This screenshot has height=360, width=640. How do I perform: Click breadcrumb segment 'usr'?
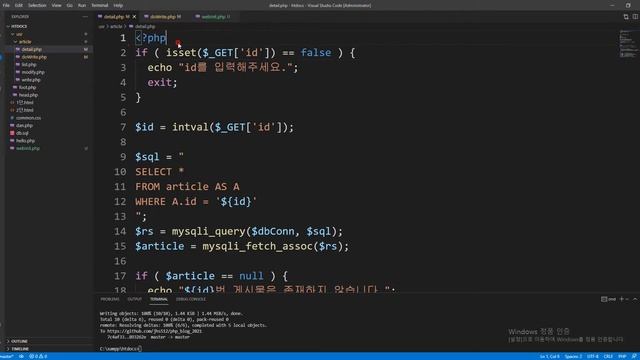101,27
